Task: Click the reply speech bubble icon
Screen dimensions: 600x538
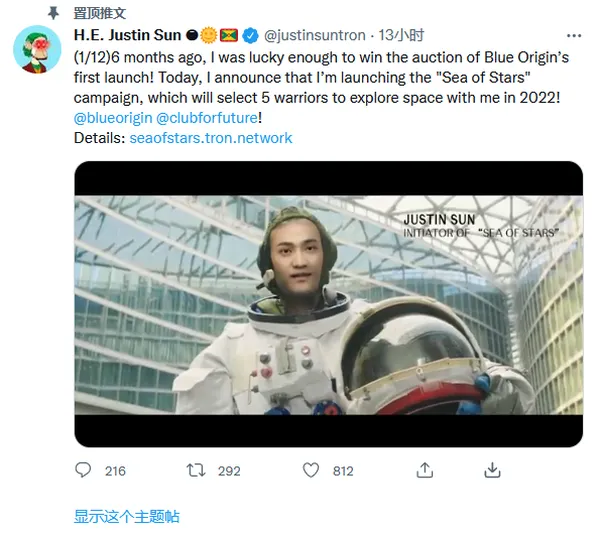Action: [x=84, y=470]
